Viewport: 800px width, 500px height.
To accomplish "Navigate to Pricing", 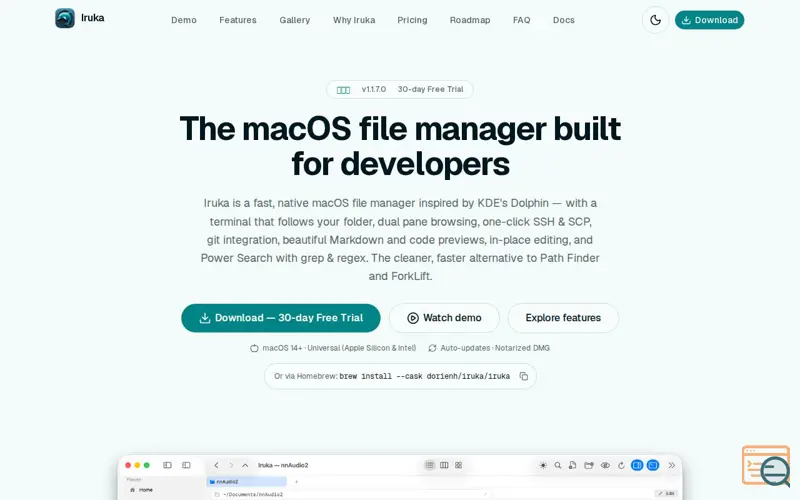I will coord(412,20).
